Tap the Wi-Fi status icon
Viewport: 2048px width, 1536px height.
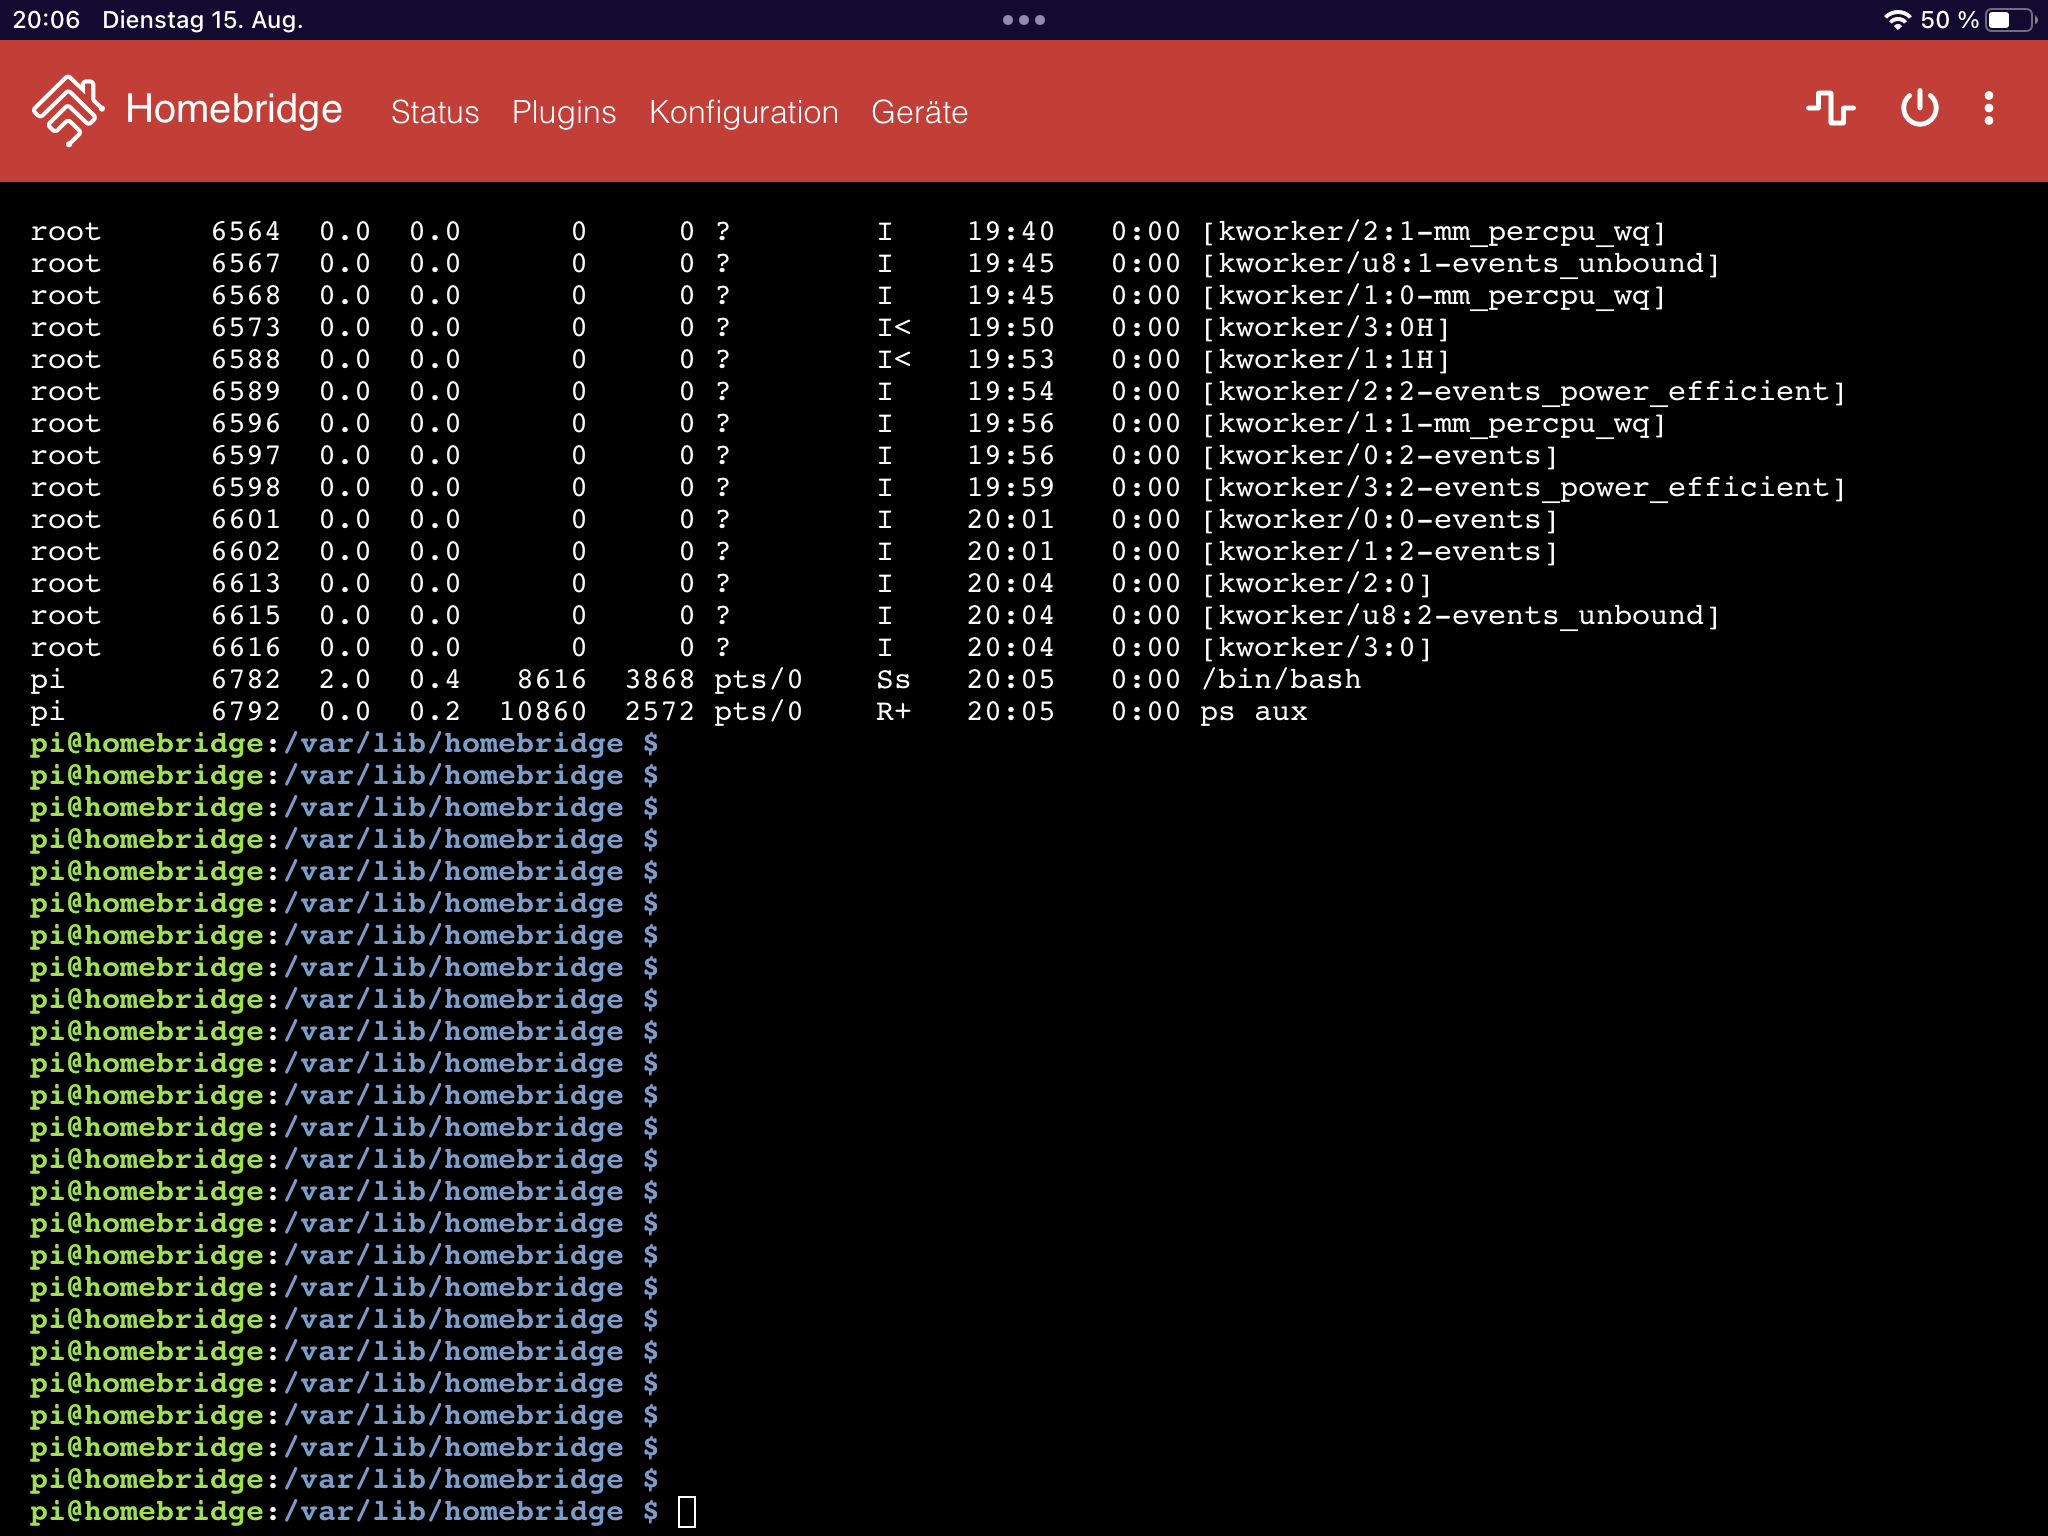(1897, 20)
